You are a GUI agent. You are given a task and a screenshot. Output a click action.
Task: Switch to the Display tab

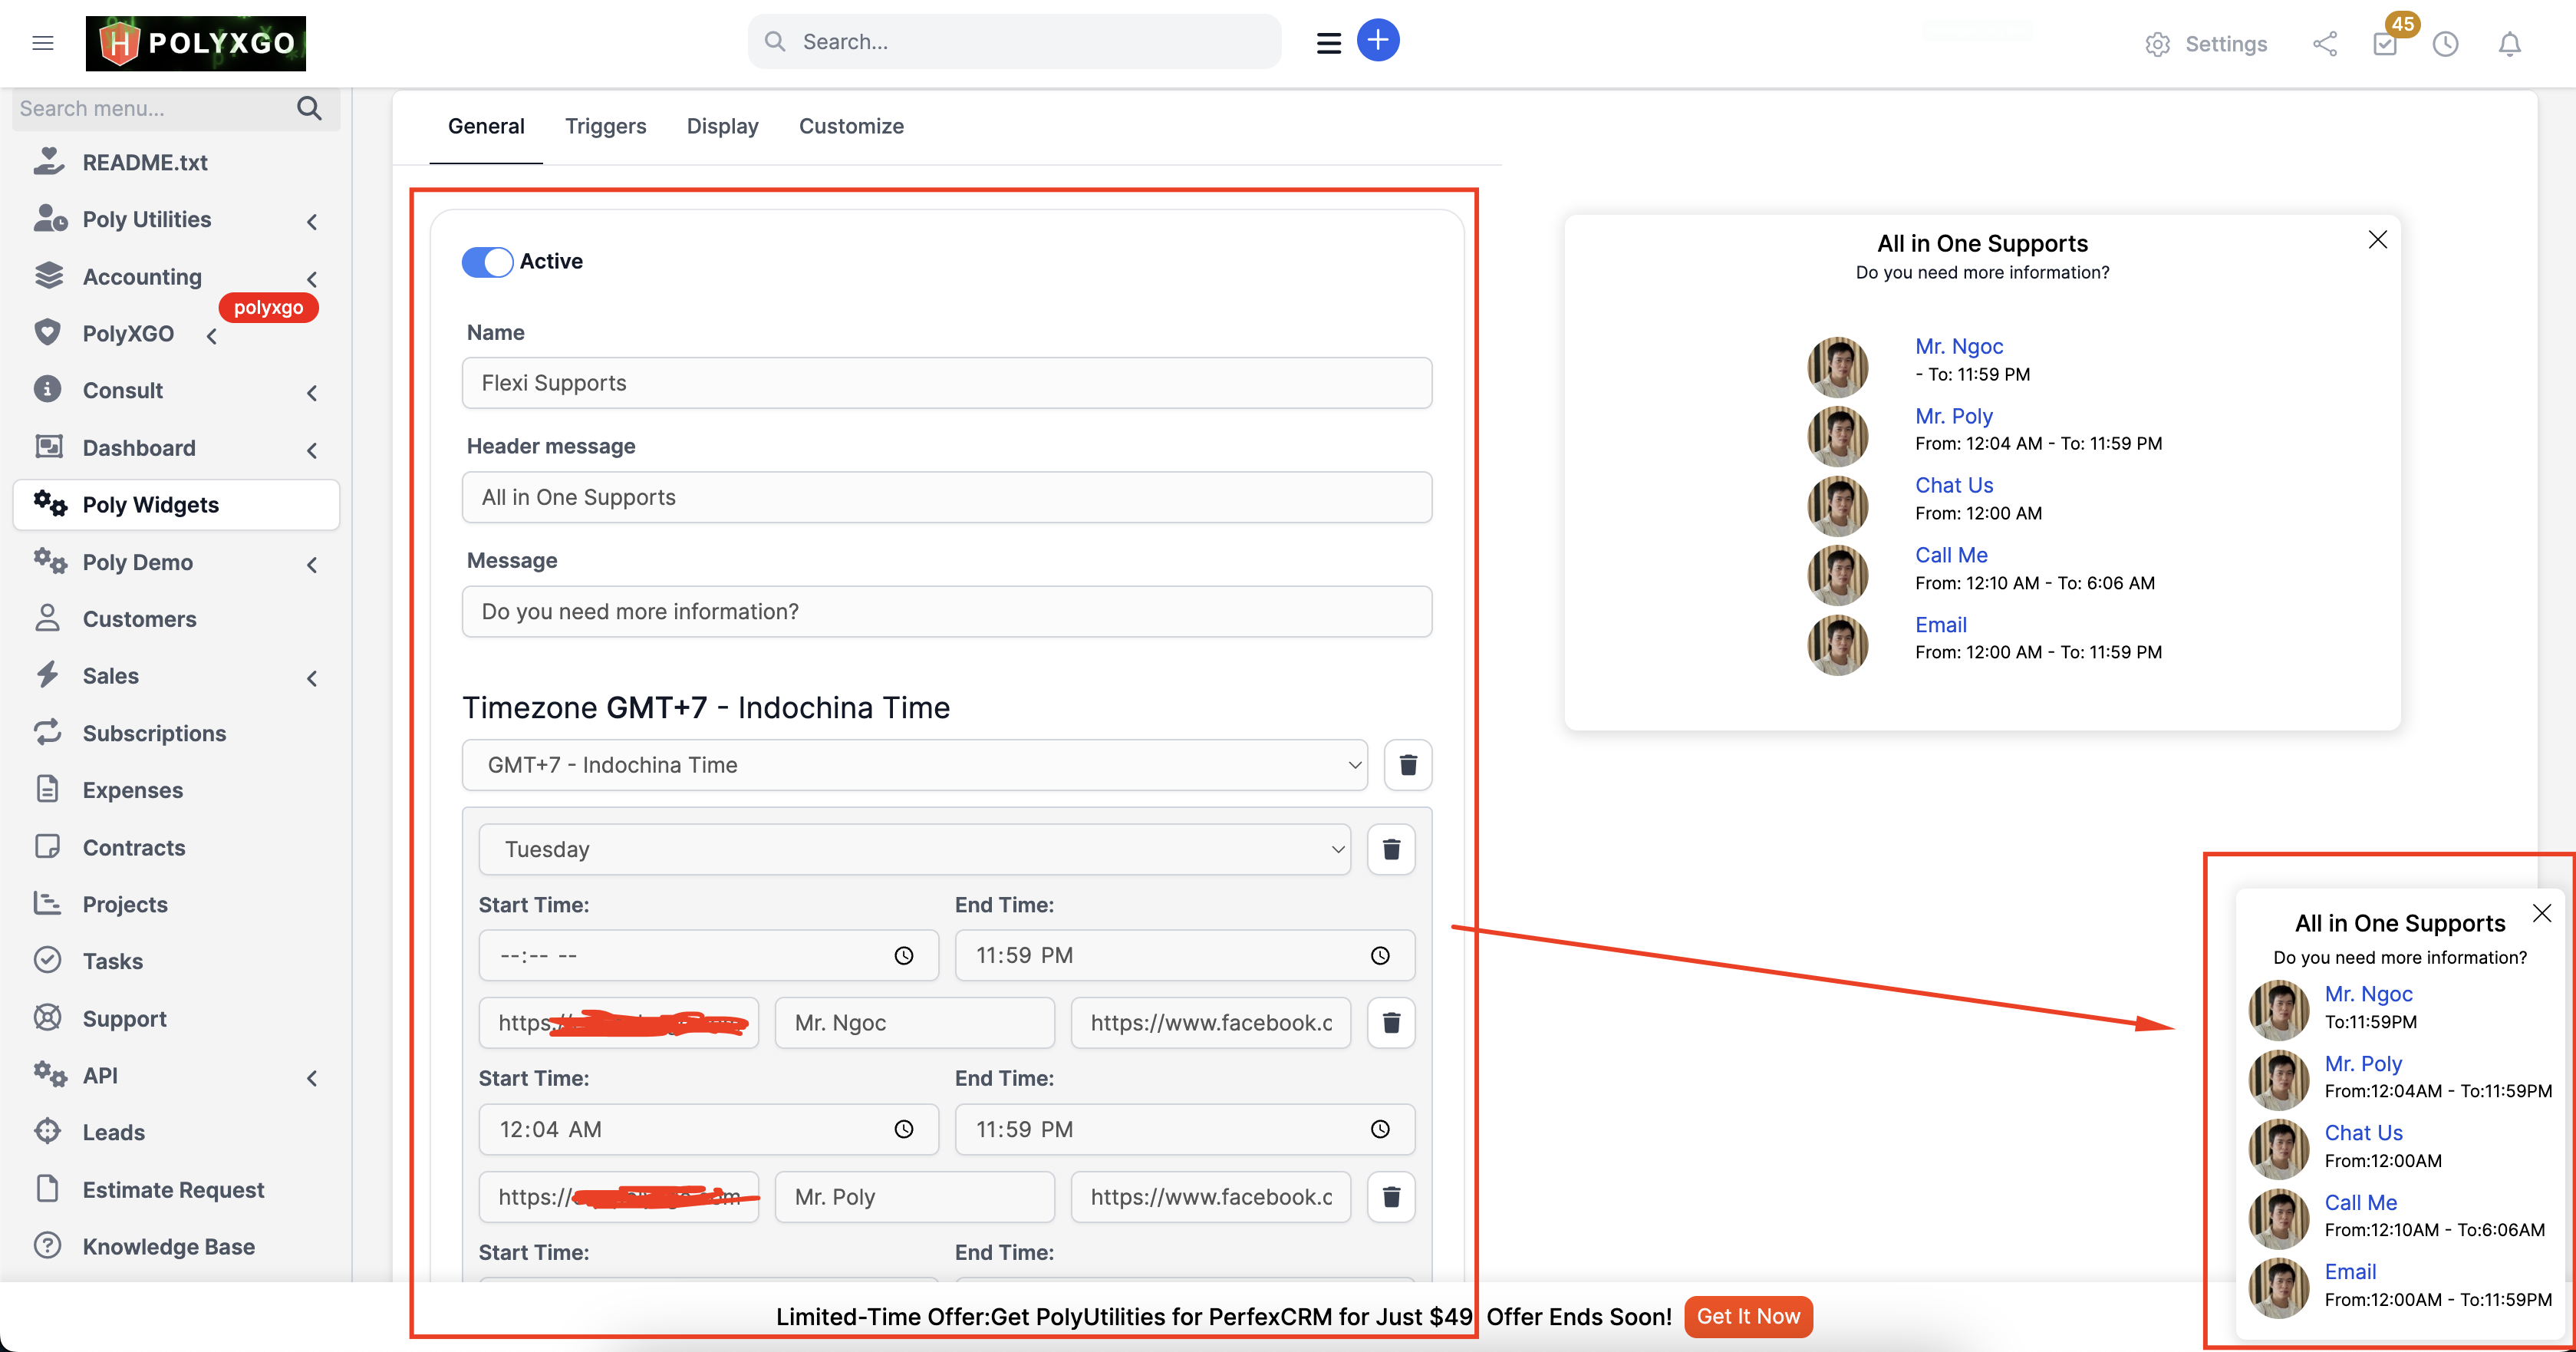[x=722, y=126]
